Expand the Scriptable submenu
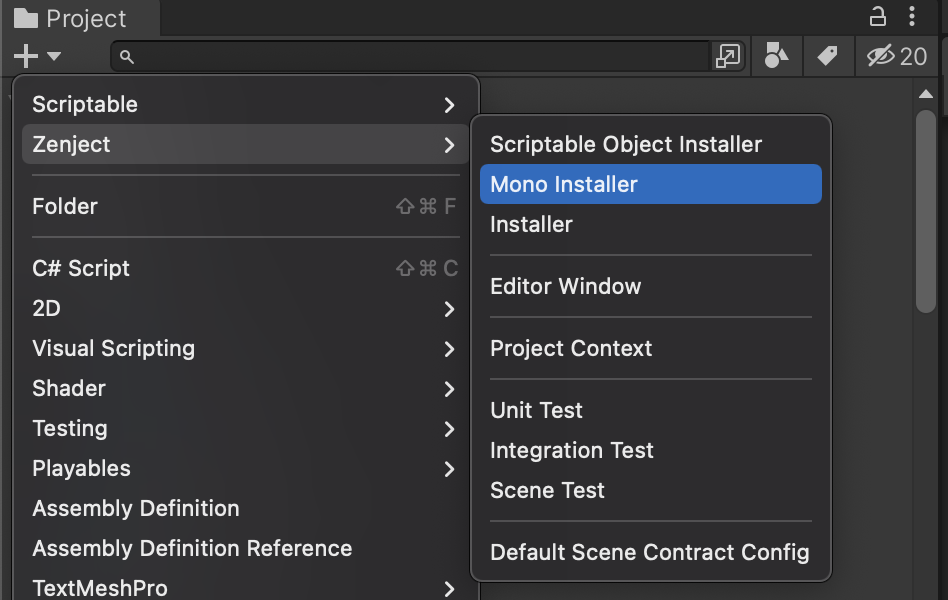Screen dimensions: 948x600 coord(449,105)
